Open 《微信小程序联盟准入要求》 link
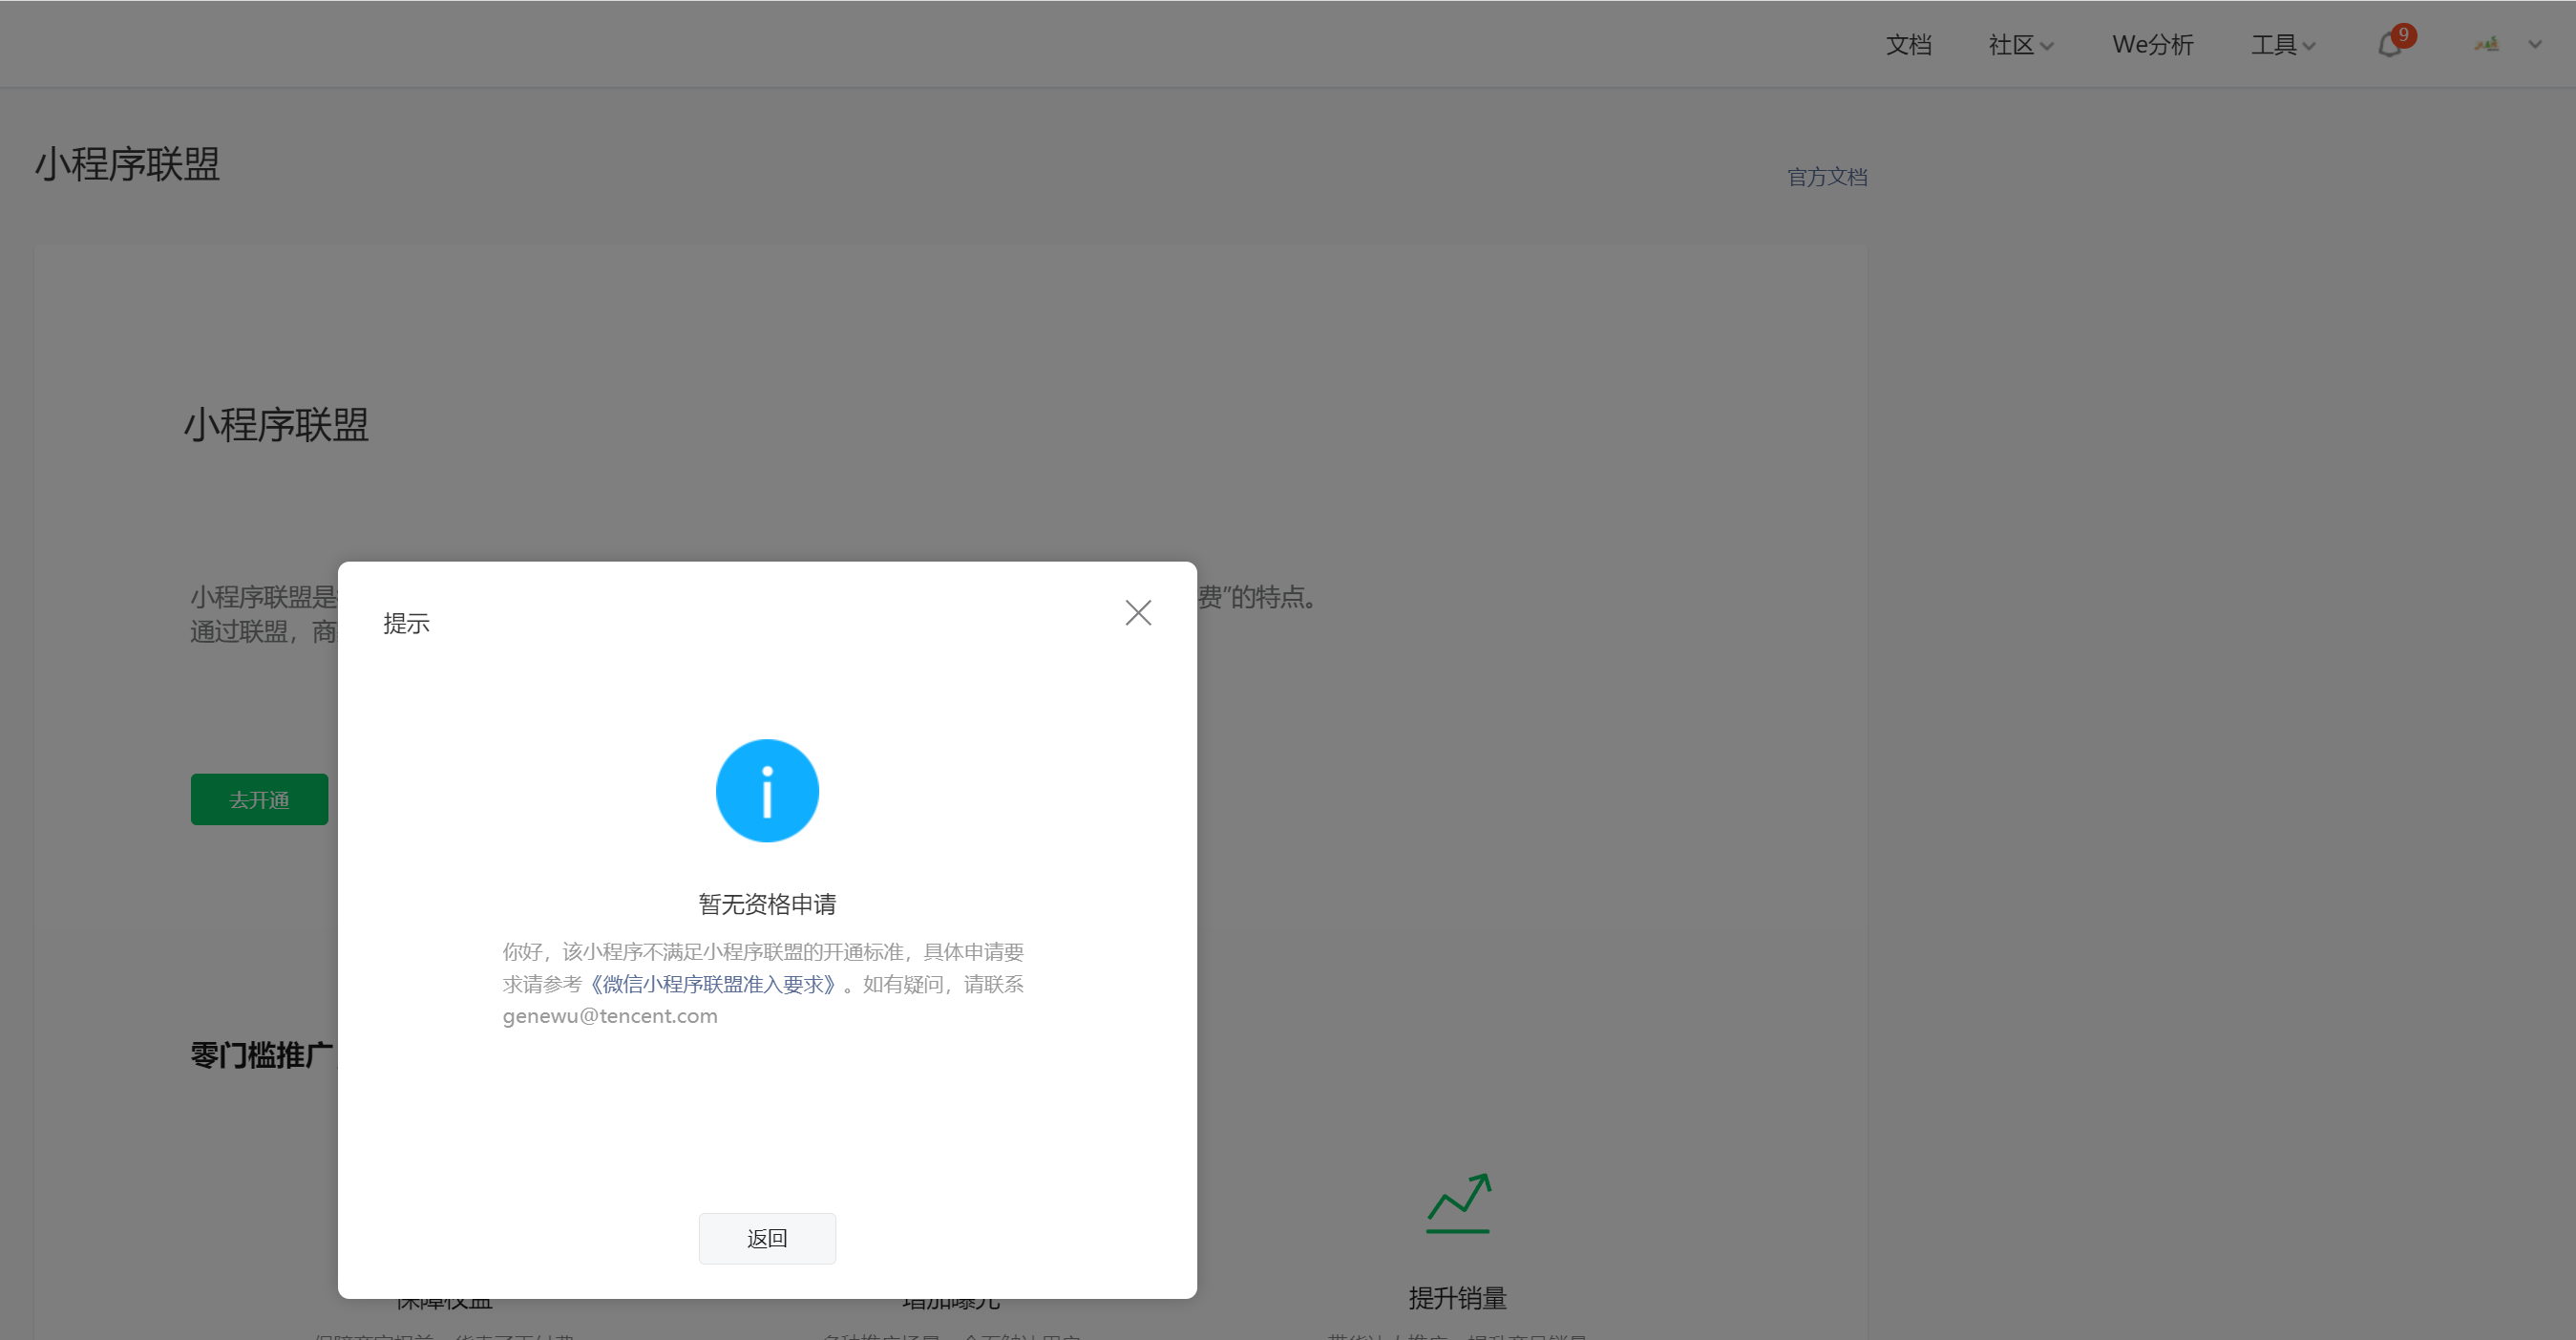The height and width of the screenshot is (1340, 2576). (712, 984)
